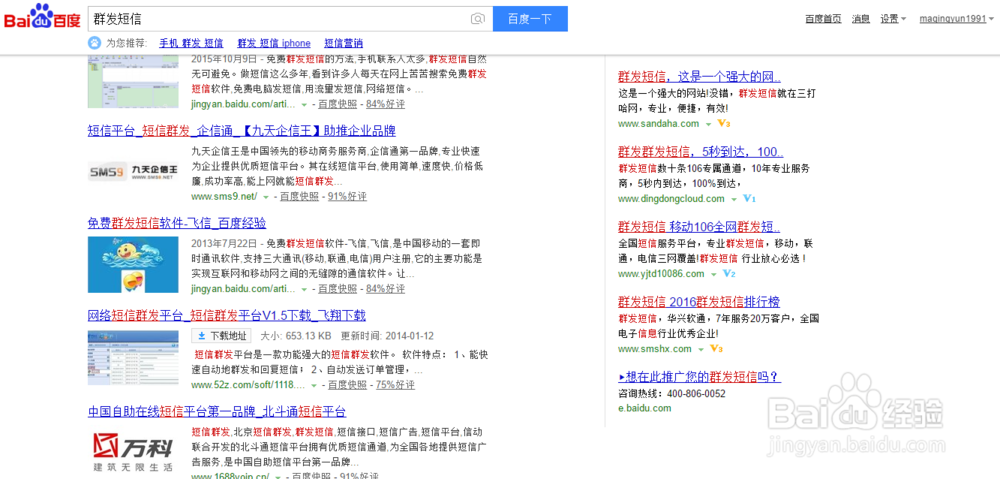Open the 飞信 cartoon mascot thumbnail
The width and height of the screenshot is (1000, 479).
coord(133,265)
